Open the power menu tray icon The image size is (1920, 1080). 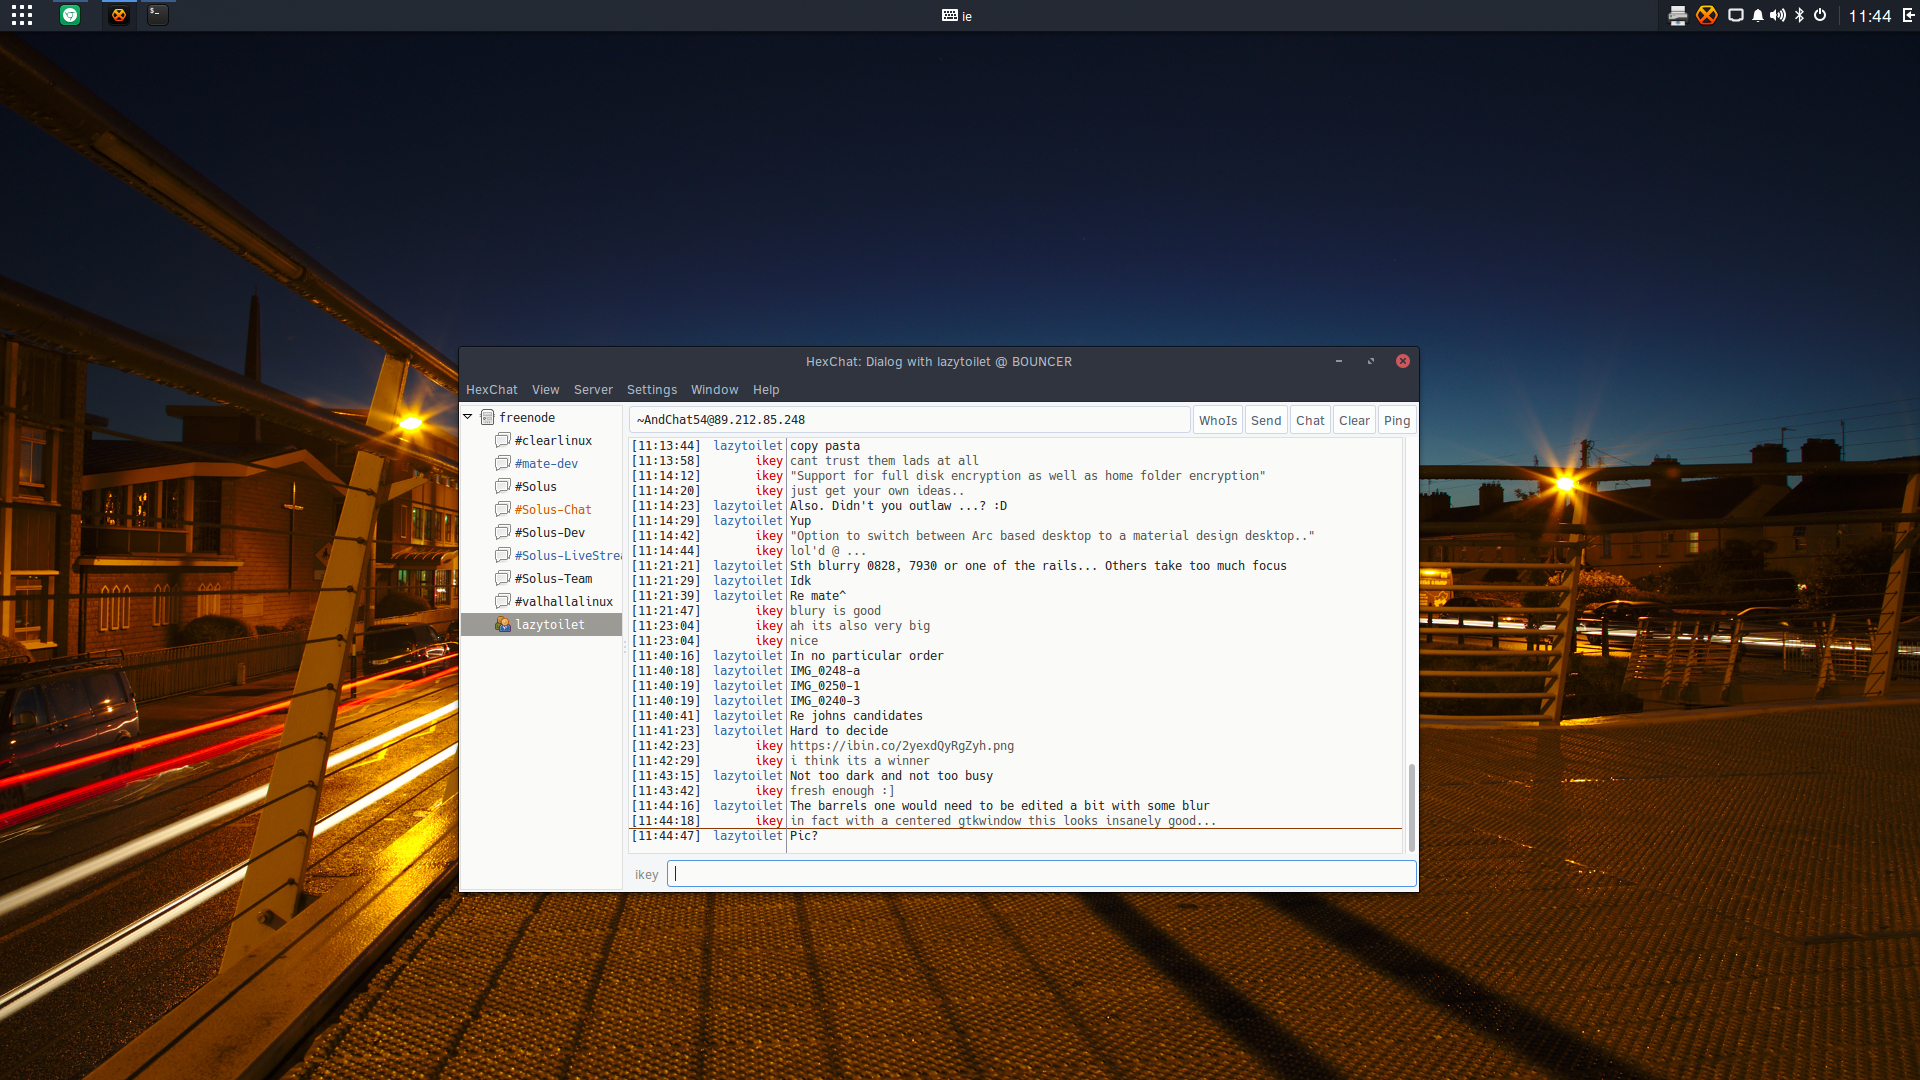click(x=1820, y=15)
